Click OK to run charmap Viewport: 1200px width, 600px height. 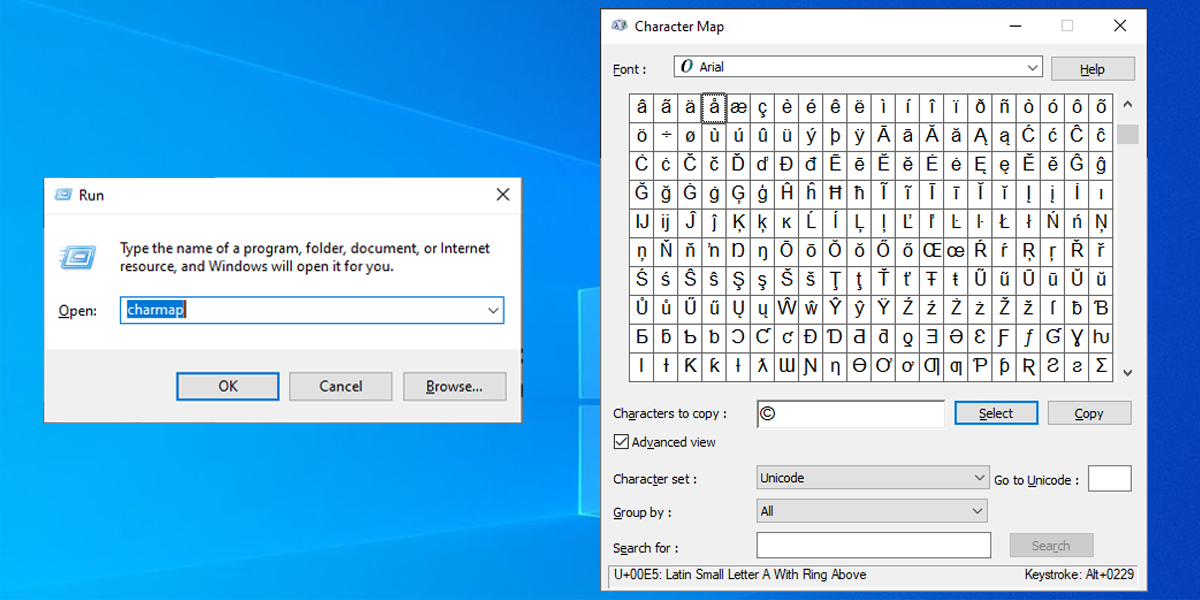227,386
